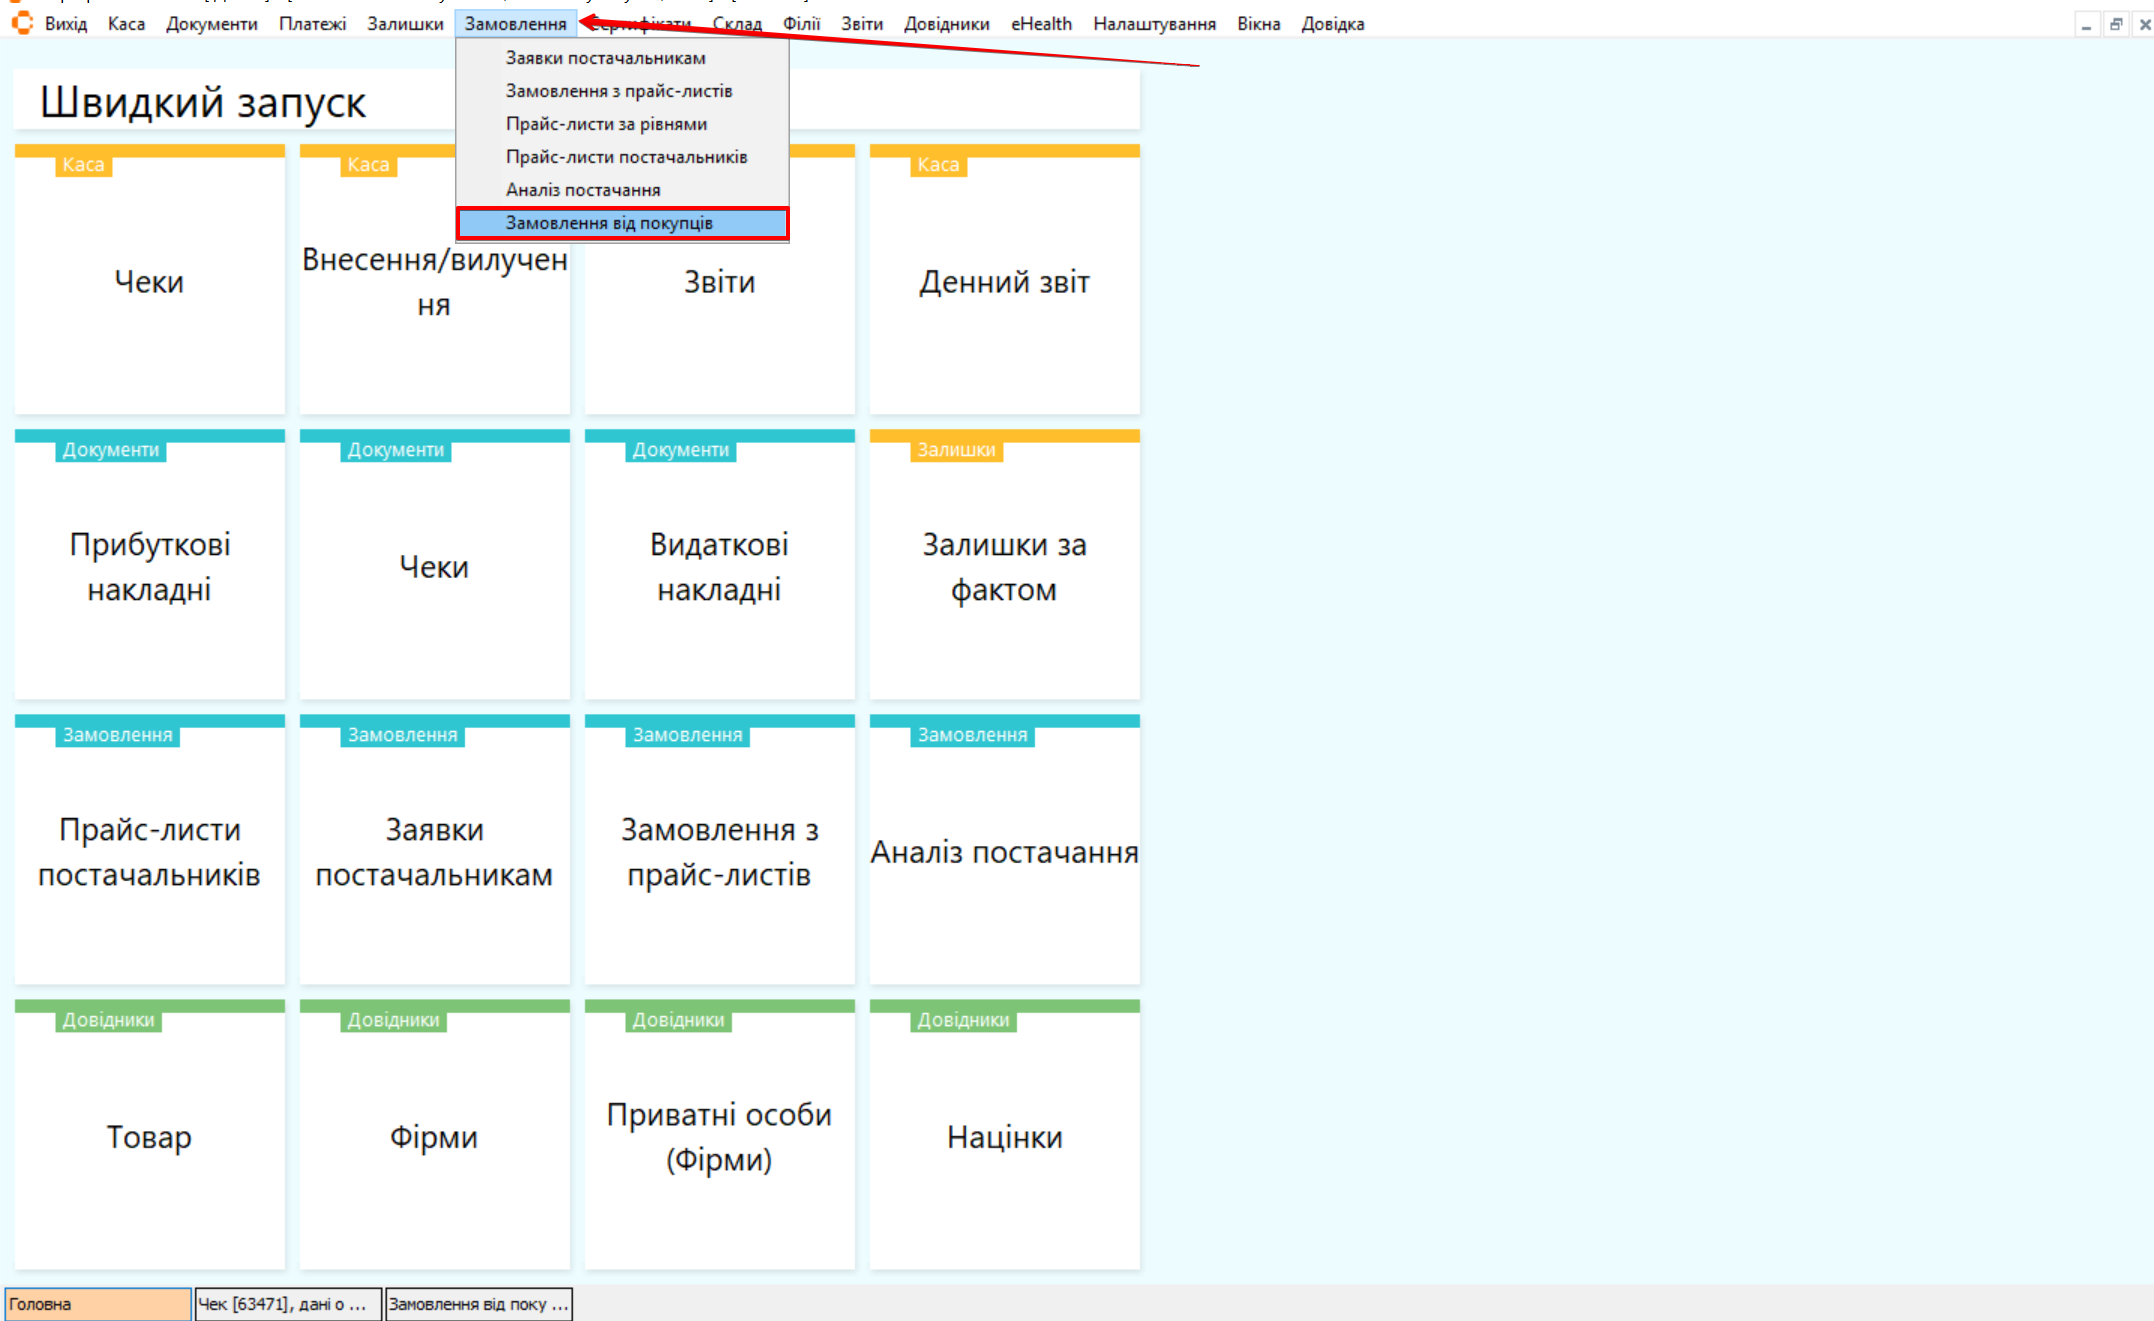Image resolution: width=2154 pixels, height=1321 pixels.
Task: Open the 'Налаштування' menu
Action: pos(1154,24)
